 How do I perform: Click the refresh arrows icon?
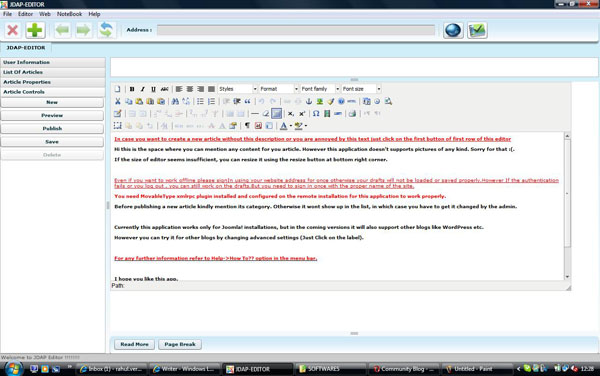[106, 30]
